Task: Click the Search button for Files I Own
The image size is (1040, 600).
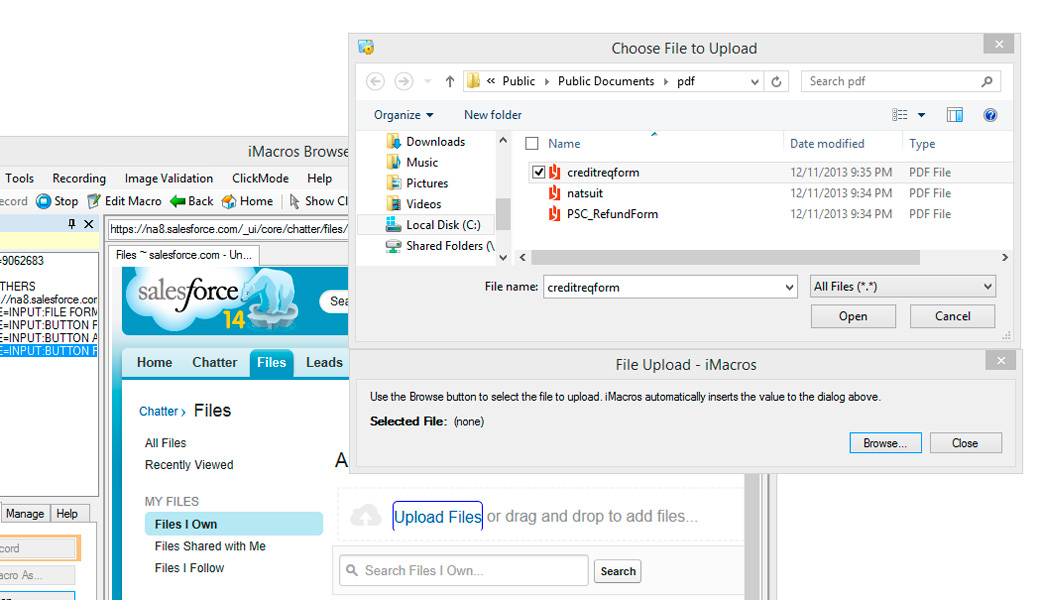Action: 618,571
